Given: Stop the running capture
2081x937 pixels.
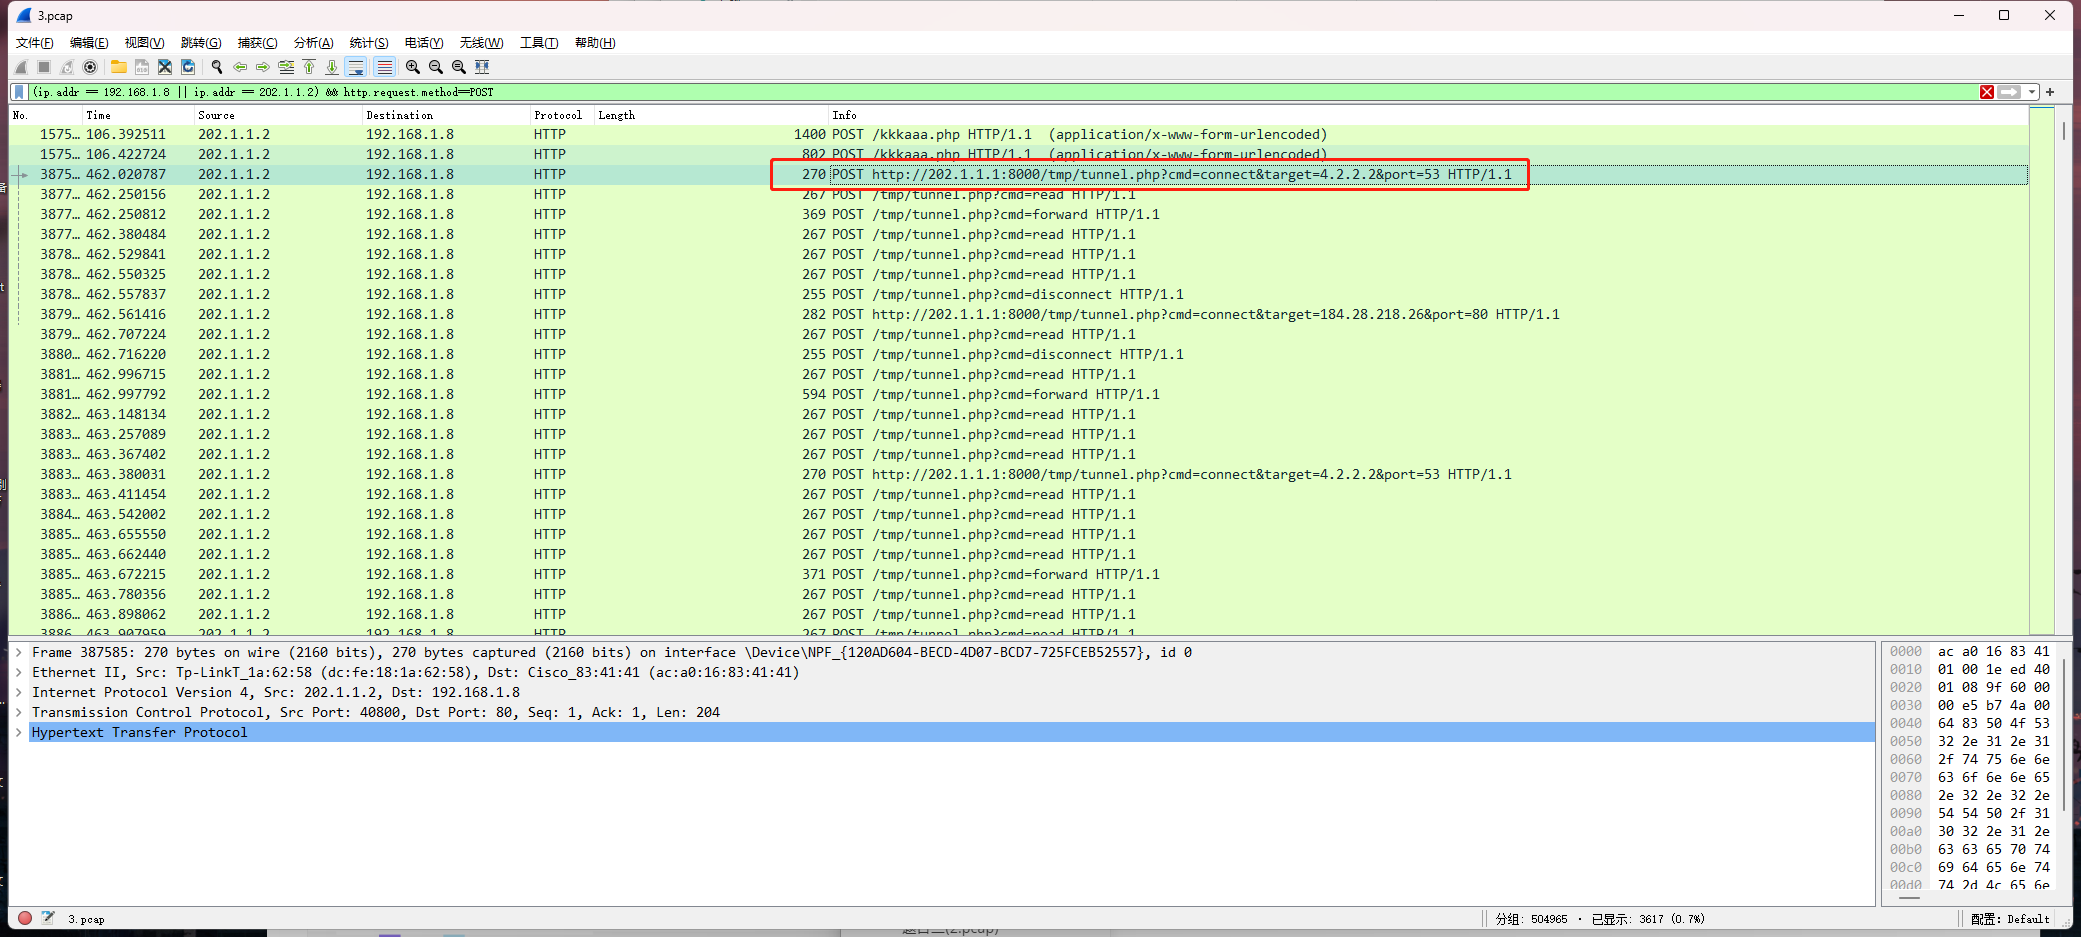Looking at the screenshot, I should [44, 67].
